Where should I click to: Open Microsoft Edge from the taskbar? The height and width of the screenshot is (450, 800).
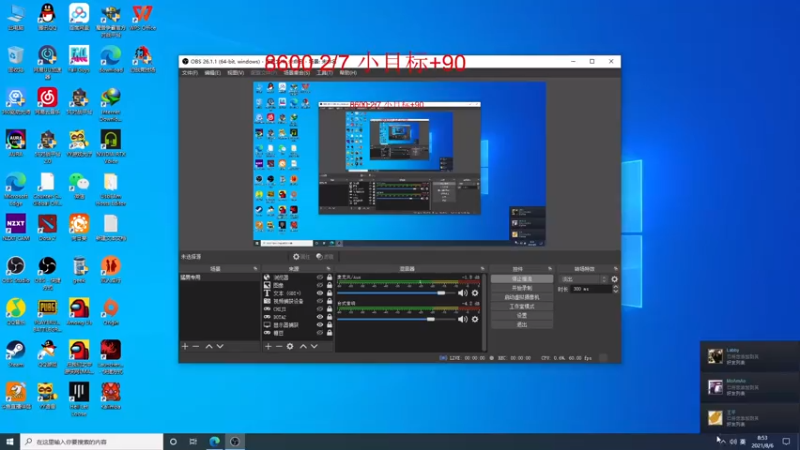(x=214, y=441)
